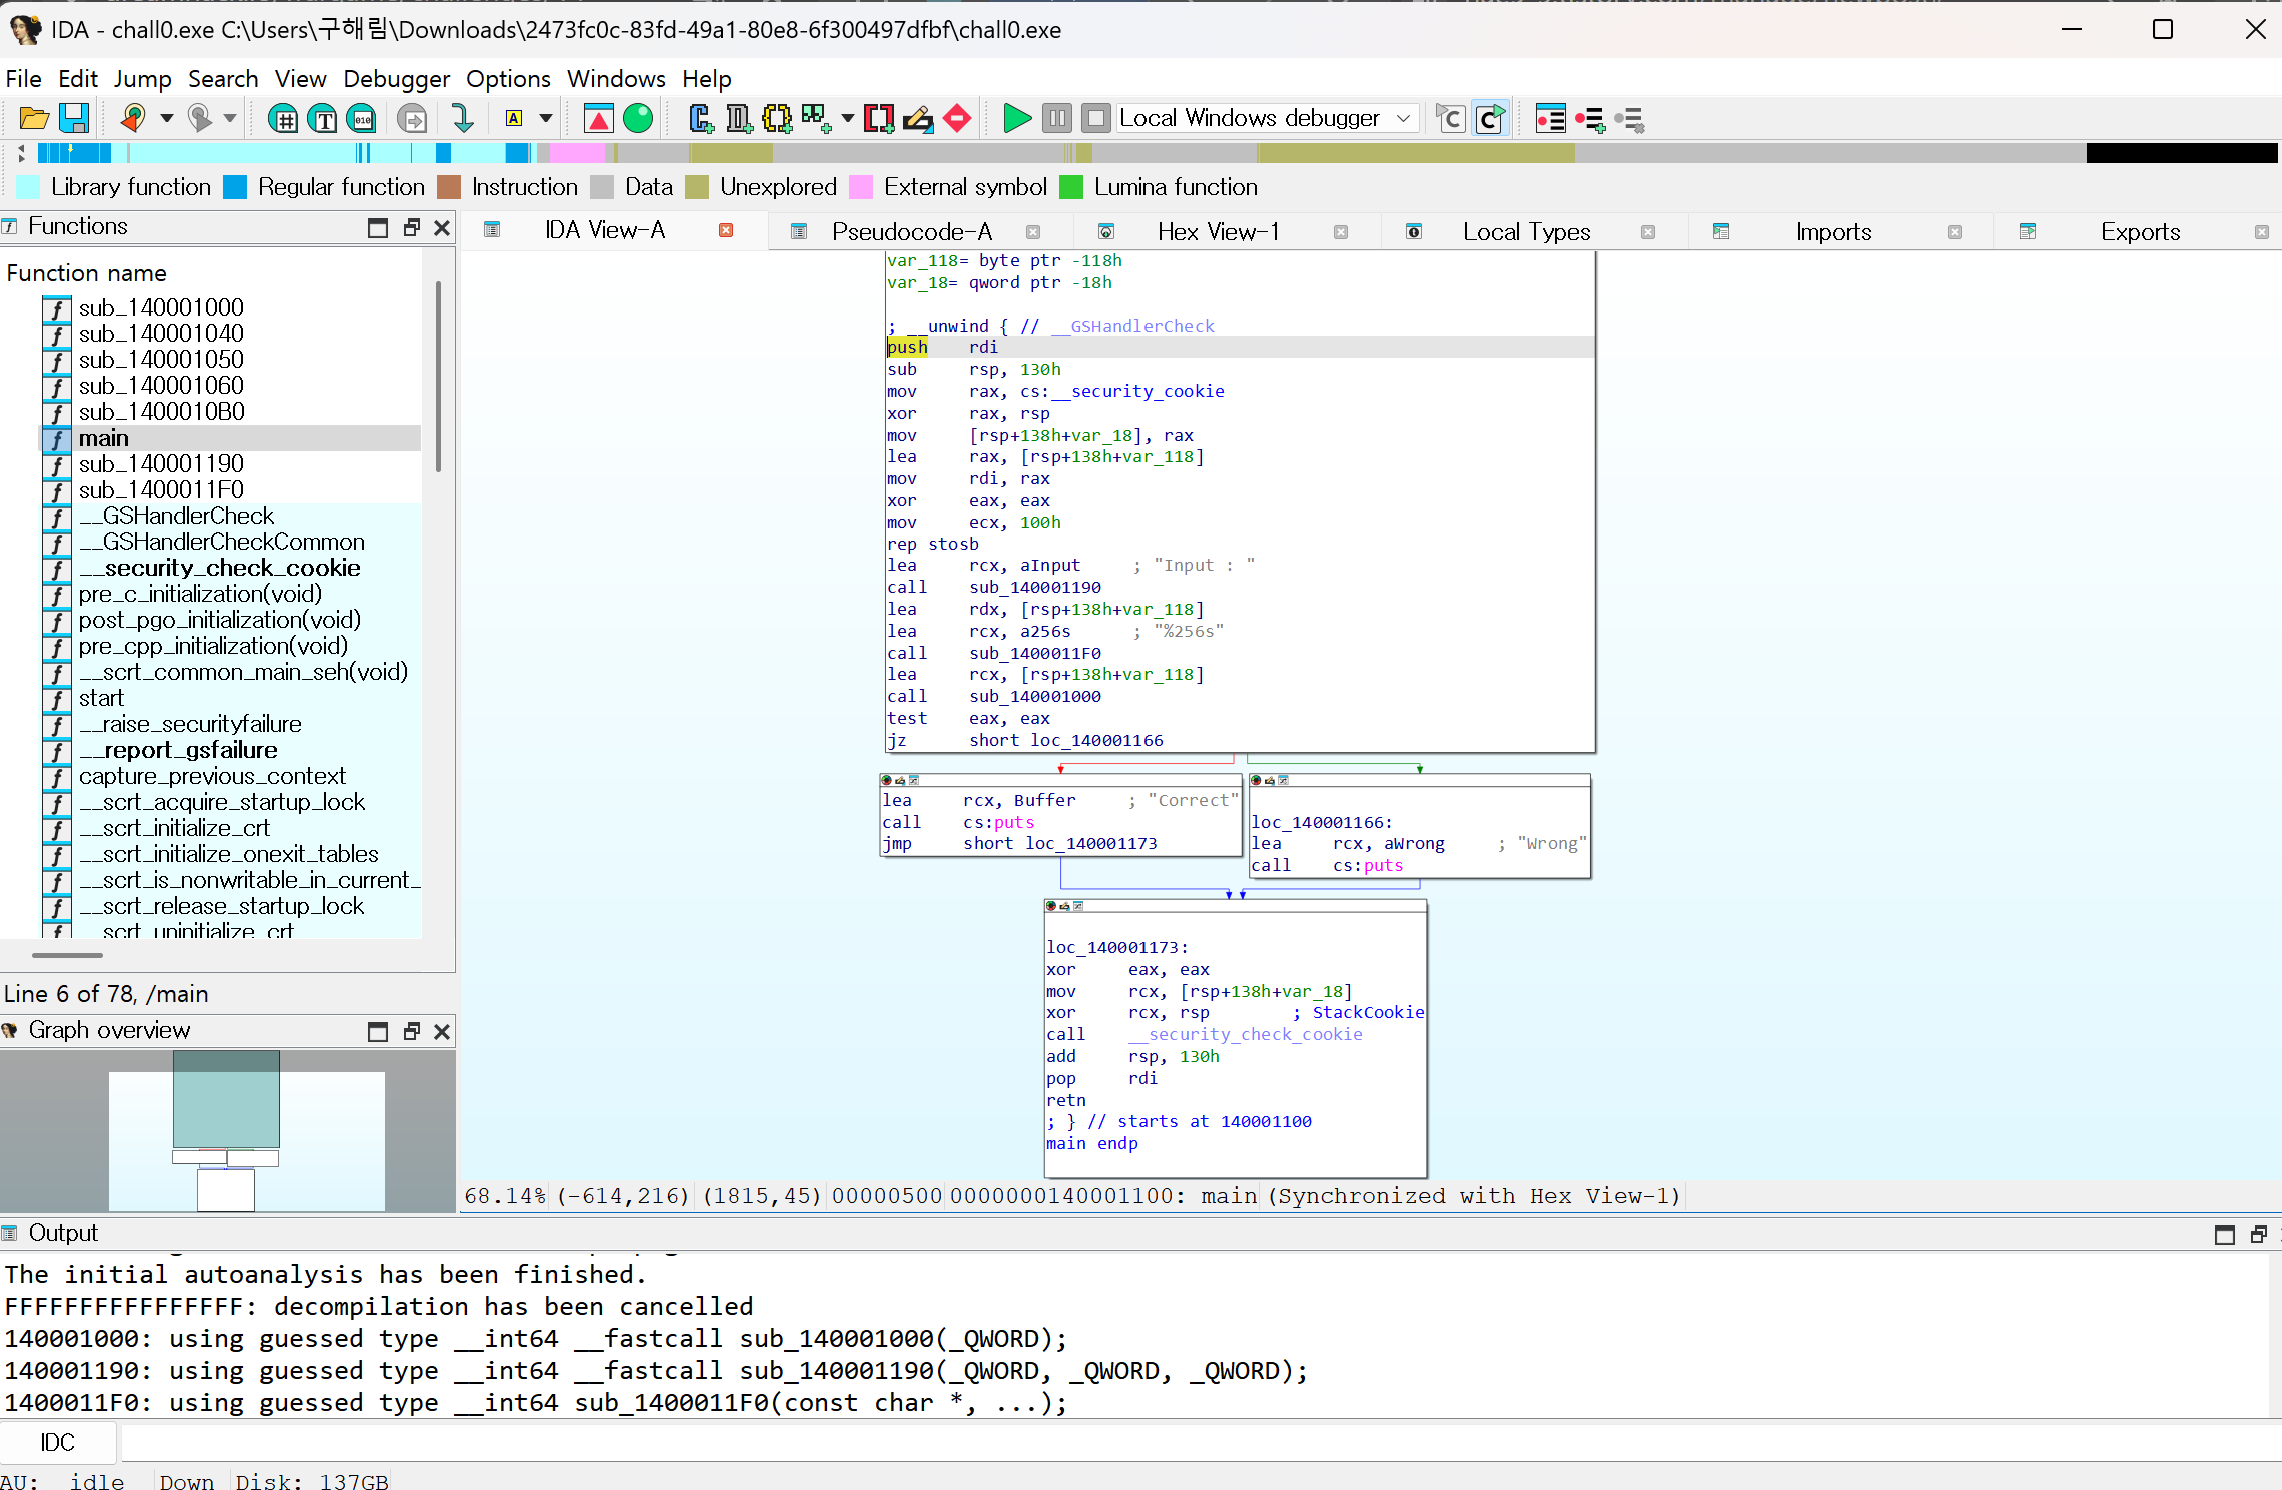Close the Functions panel

pos(442,228)
